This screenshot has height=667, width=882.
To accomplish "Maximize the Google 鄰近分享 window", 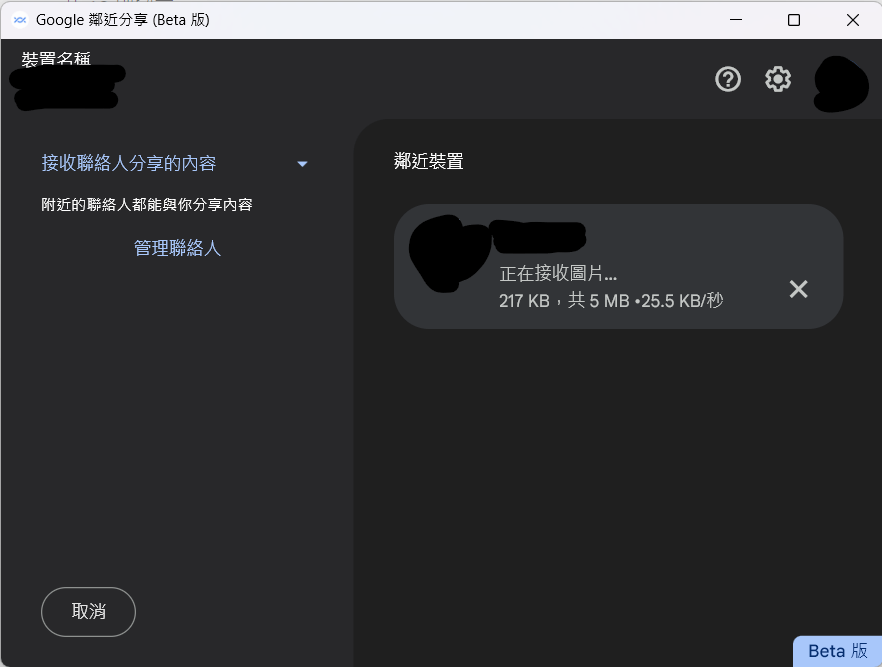I will (794, 20).
